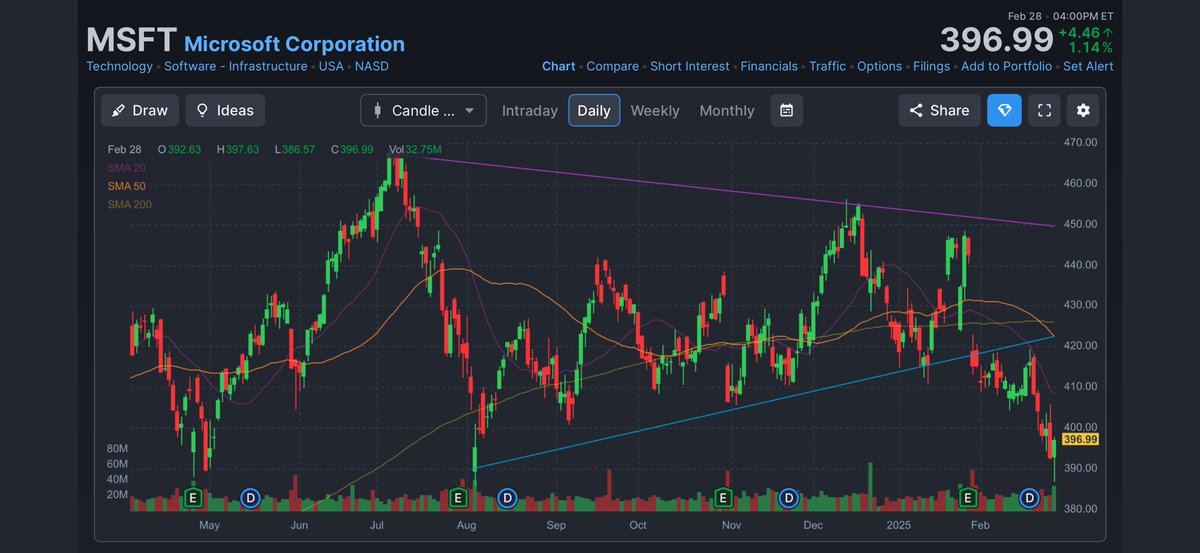Click the NASD exchange link

pyautogui.click(x=372, y=66)
